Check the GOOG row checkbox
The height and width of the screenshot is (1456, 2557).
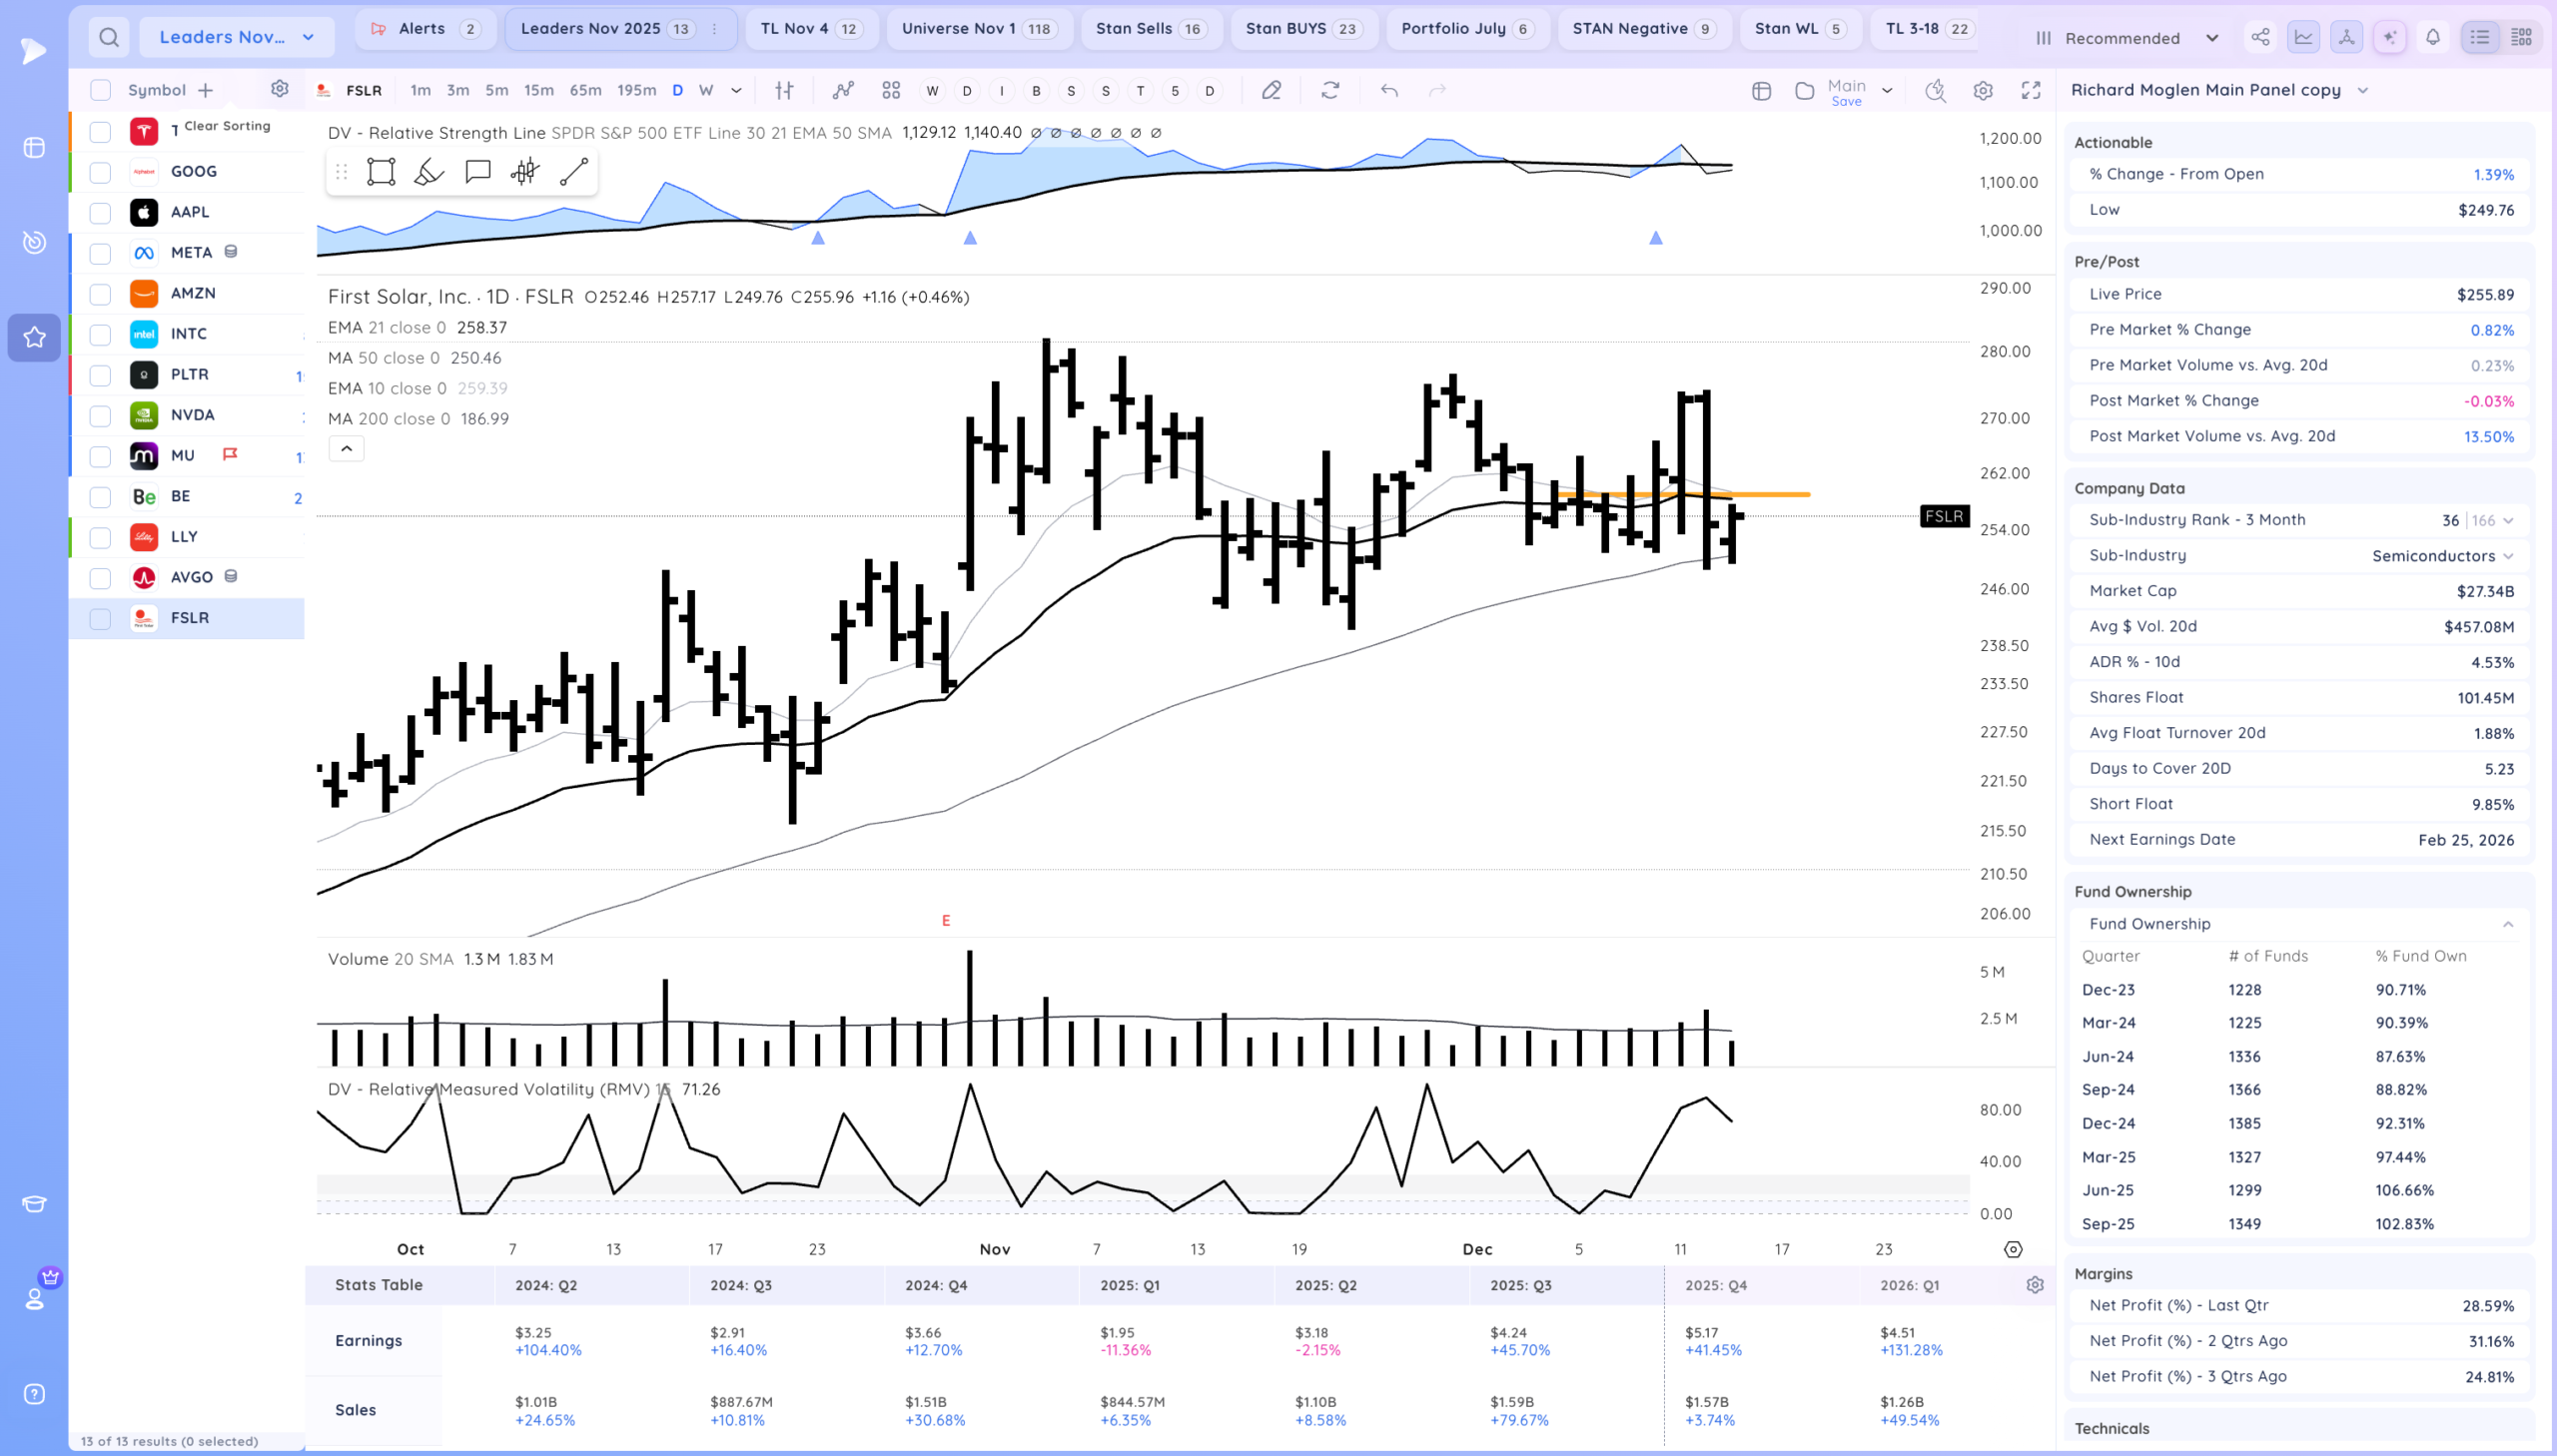pos(100,172)
